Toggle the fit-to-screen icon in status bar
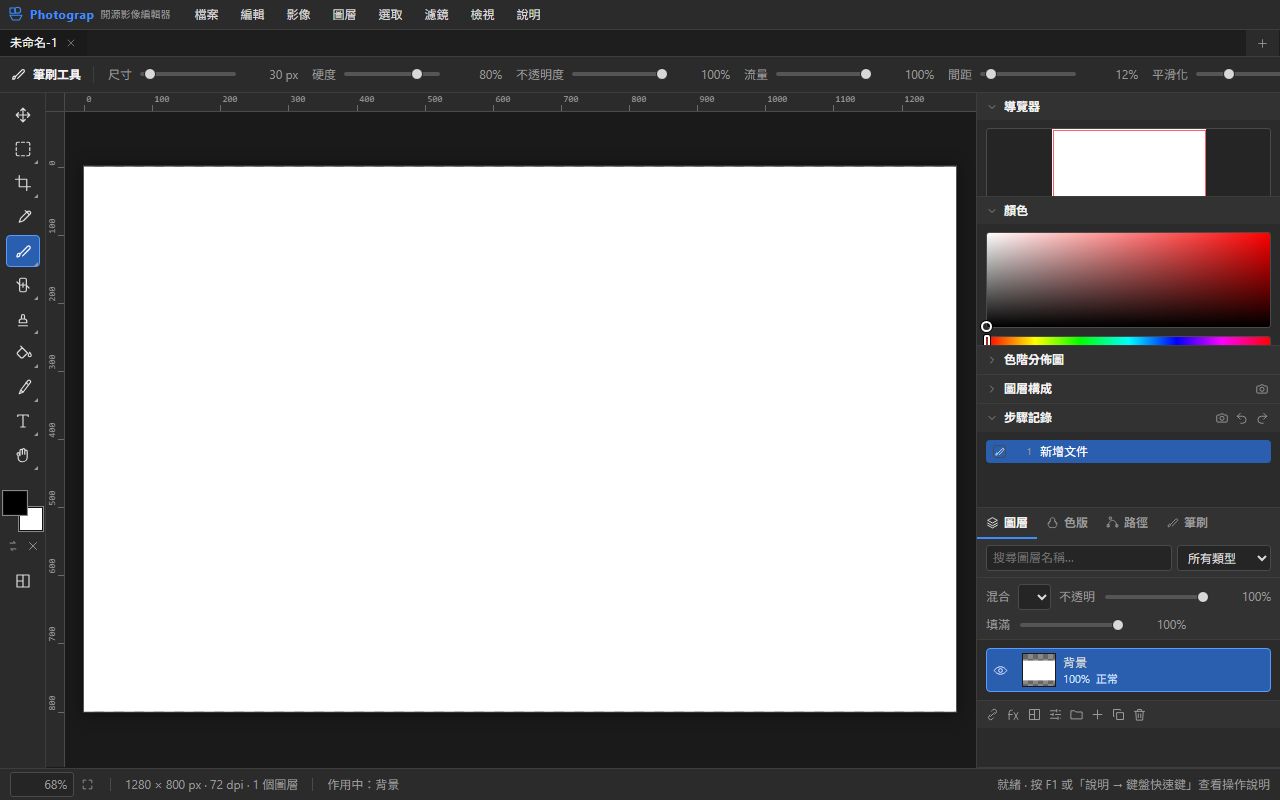 point(88,785)
